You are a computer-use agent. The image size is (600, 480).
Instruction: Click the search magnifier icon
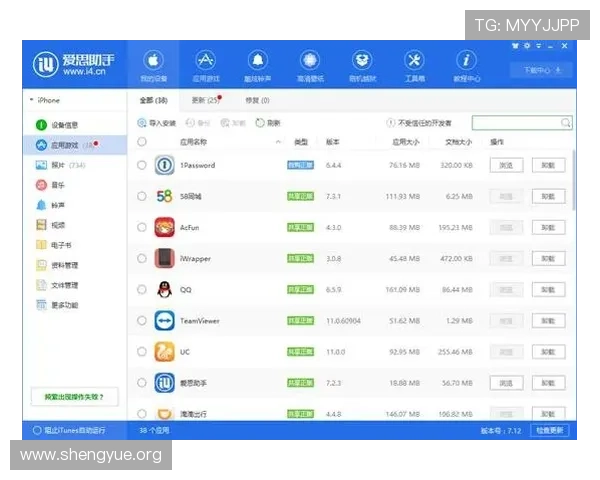[x=566, y=123]
